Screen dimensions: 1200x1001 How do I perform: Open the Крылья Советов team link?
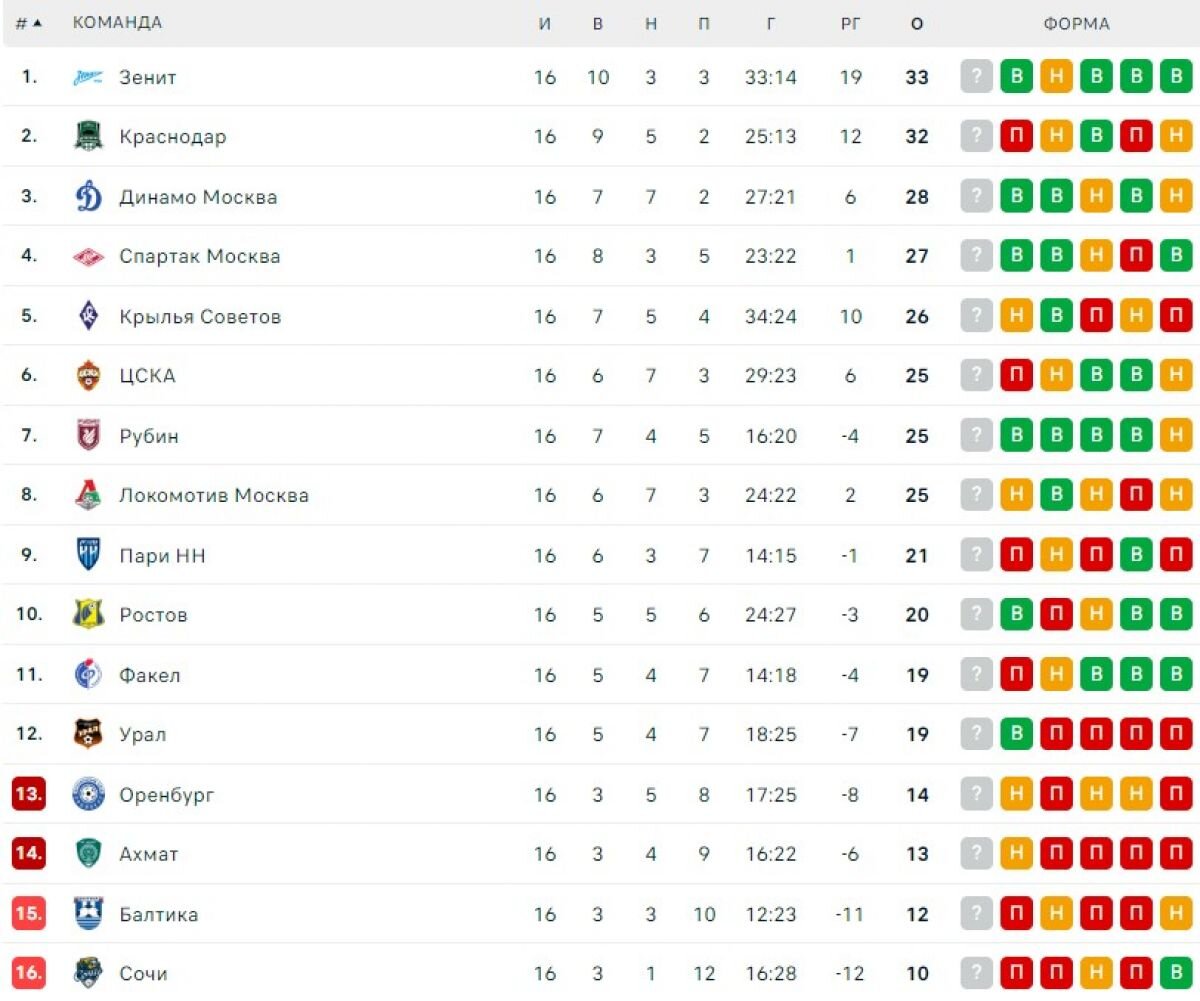click(x=200, y=316)
